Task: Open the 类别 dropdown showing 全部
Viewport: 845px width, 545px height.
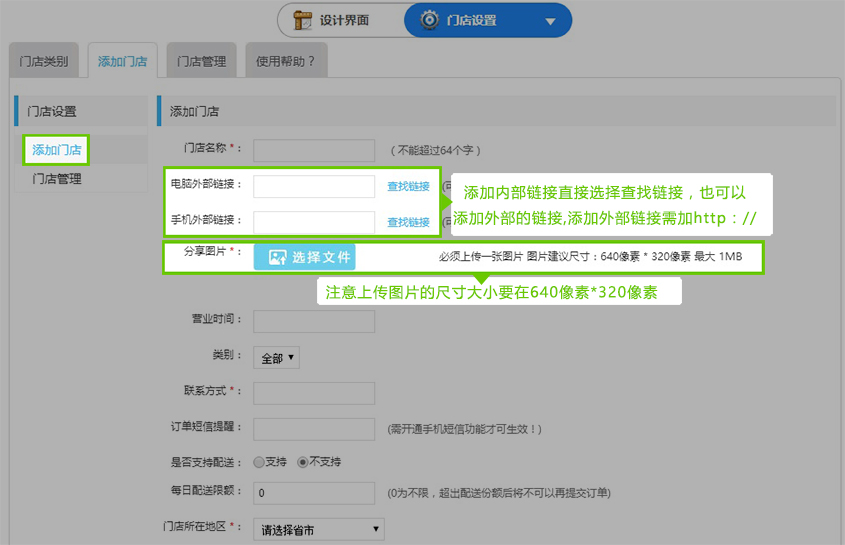Action: (x=278, y=357)
